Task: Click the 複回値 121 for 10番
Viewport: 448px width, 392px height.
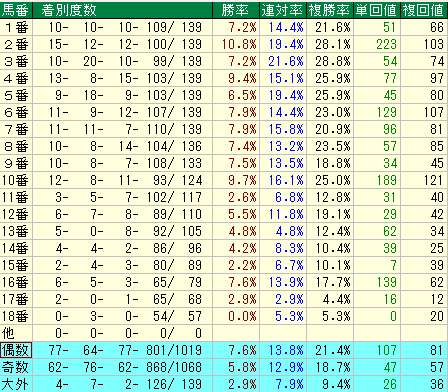Action: (434, 180)
